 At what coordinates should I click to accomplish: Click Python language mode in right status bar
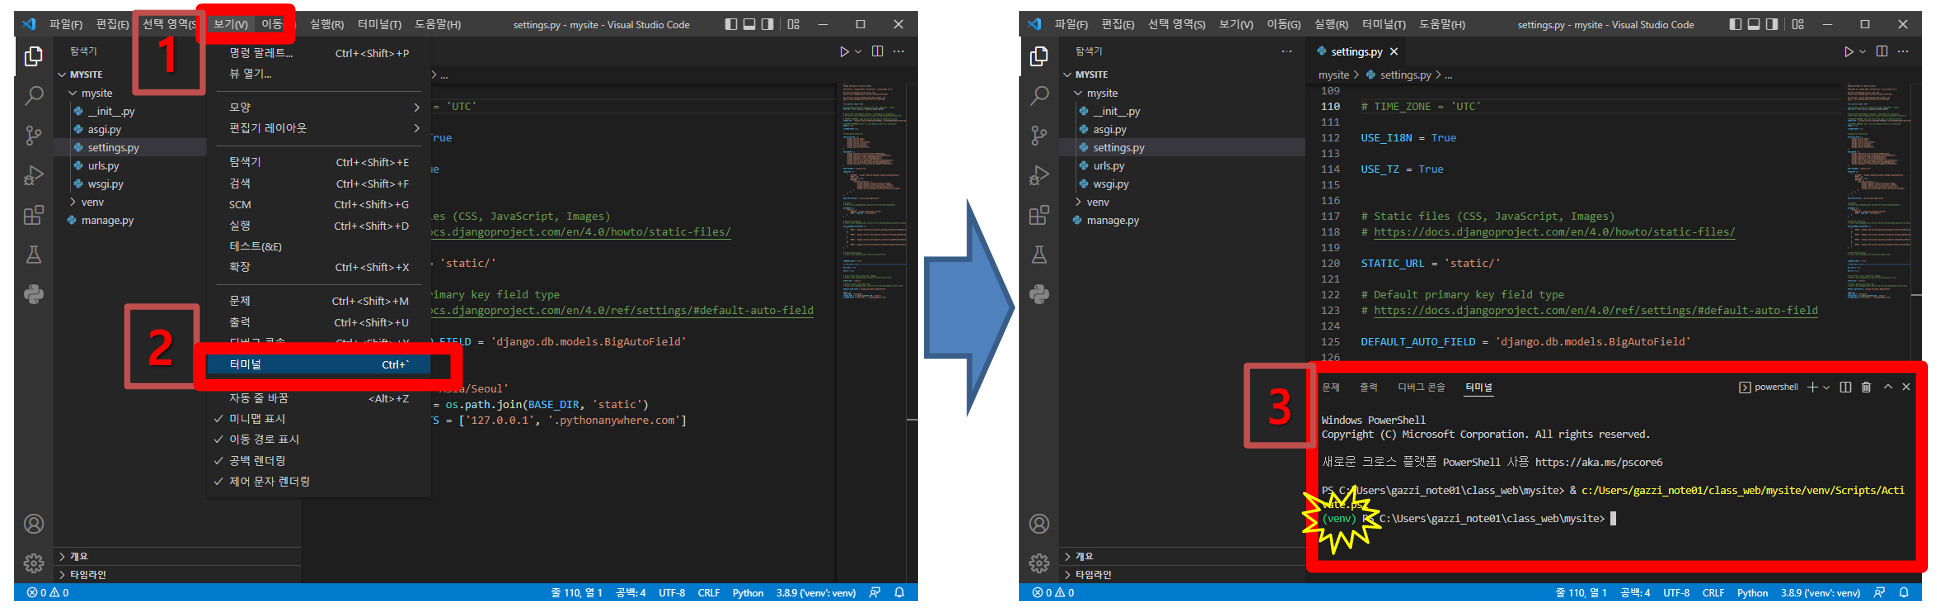(x=1752, y=593)
